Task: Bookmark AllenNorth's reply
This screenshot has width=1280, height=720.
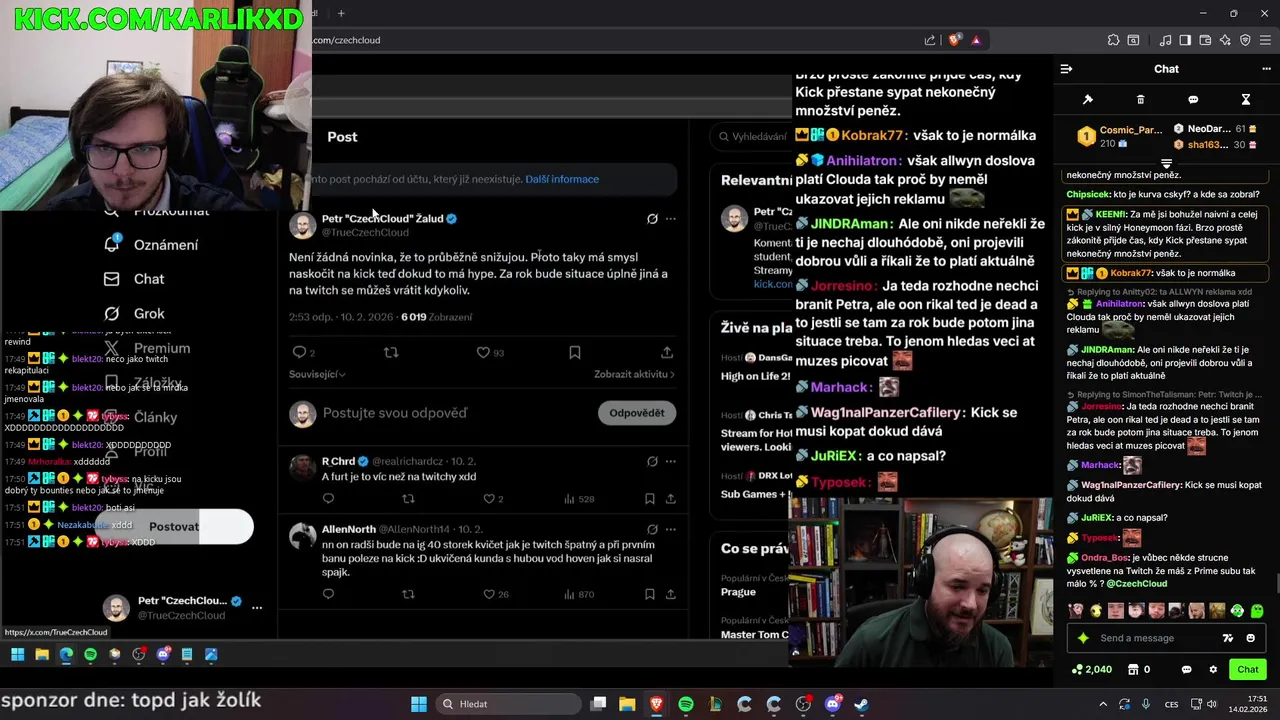Action: click(x=650, y=594)
